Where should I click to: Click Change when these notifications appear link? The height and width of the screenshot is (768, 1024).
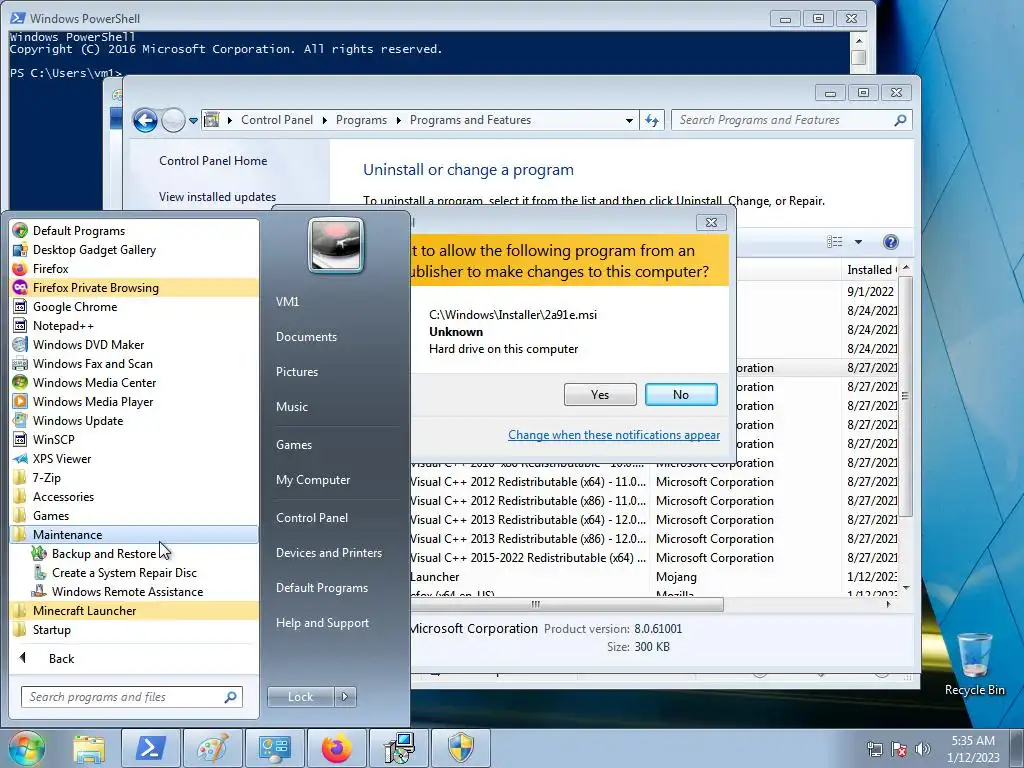[614, 435]
